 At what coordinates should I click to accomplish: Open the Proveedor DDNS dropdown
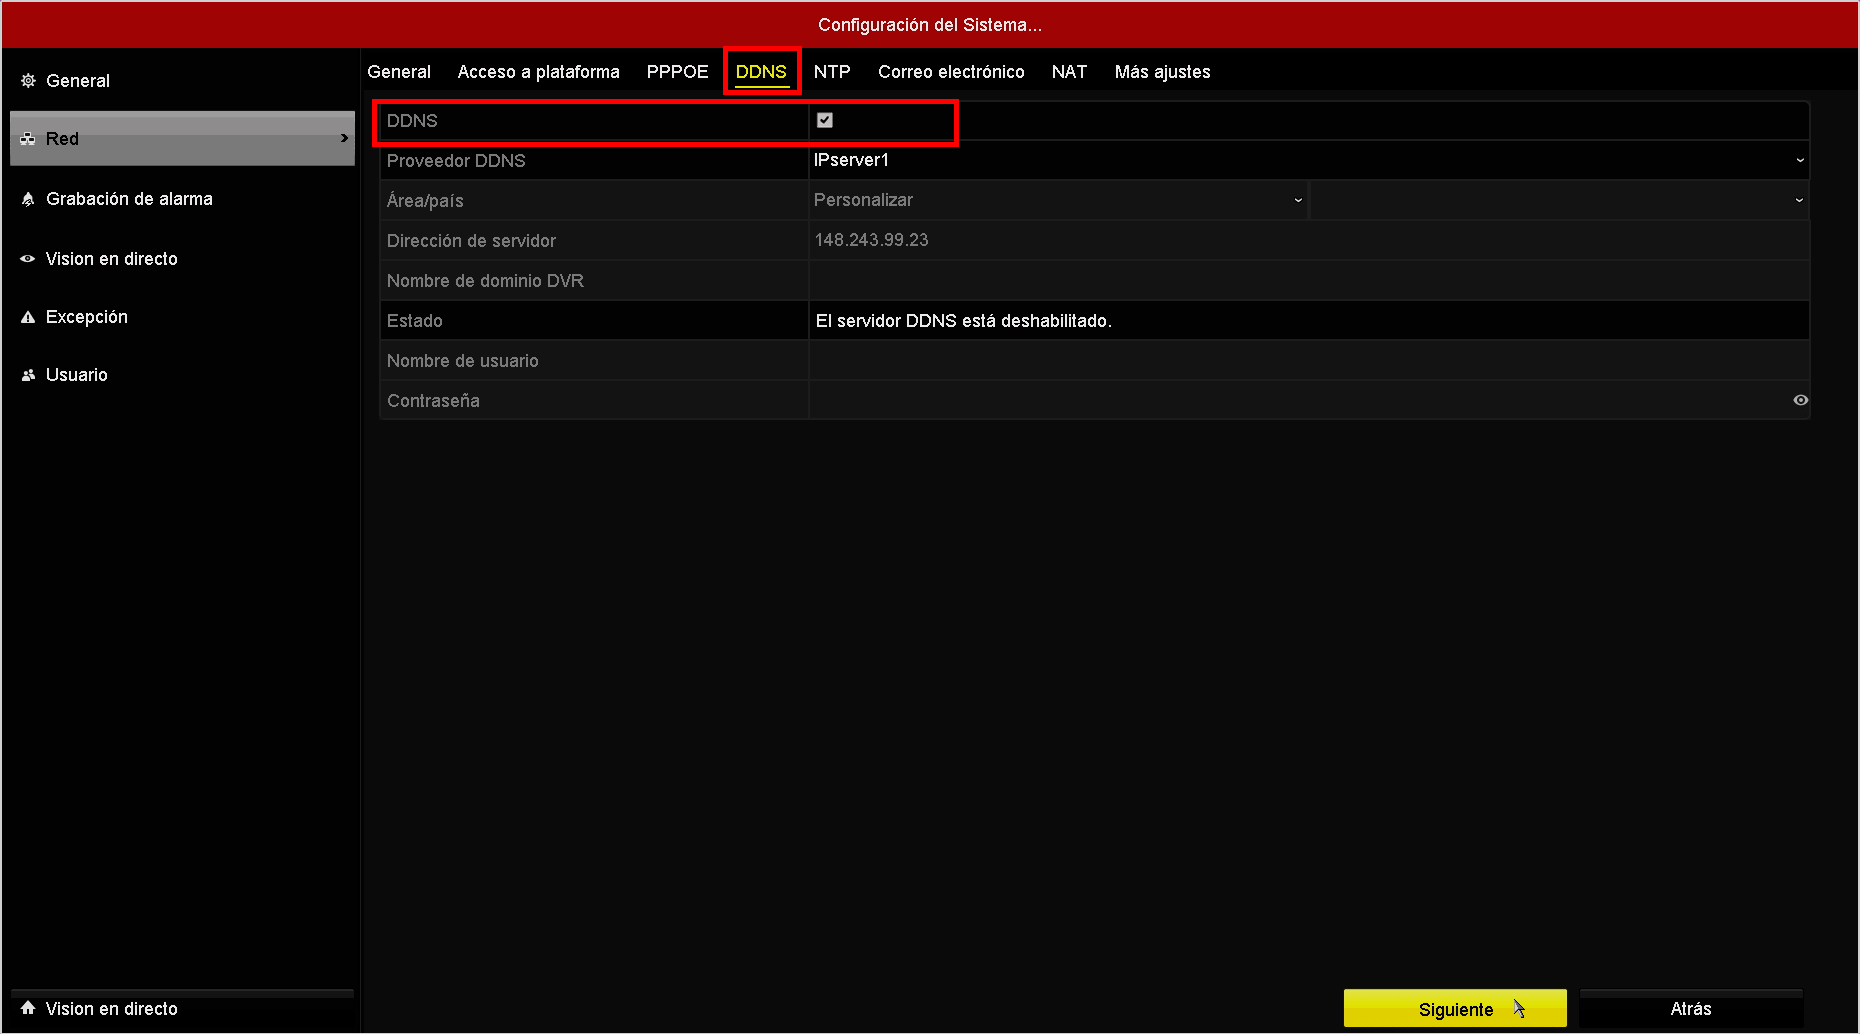[1309, 160]
